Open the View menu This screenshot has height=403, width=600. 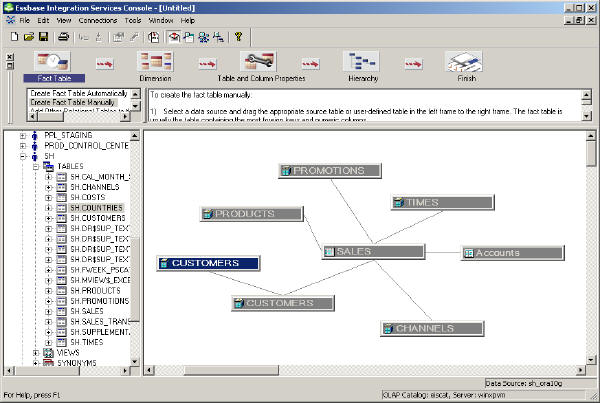tap(64, 20)
